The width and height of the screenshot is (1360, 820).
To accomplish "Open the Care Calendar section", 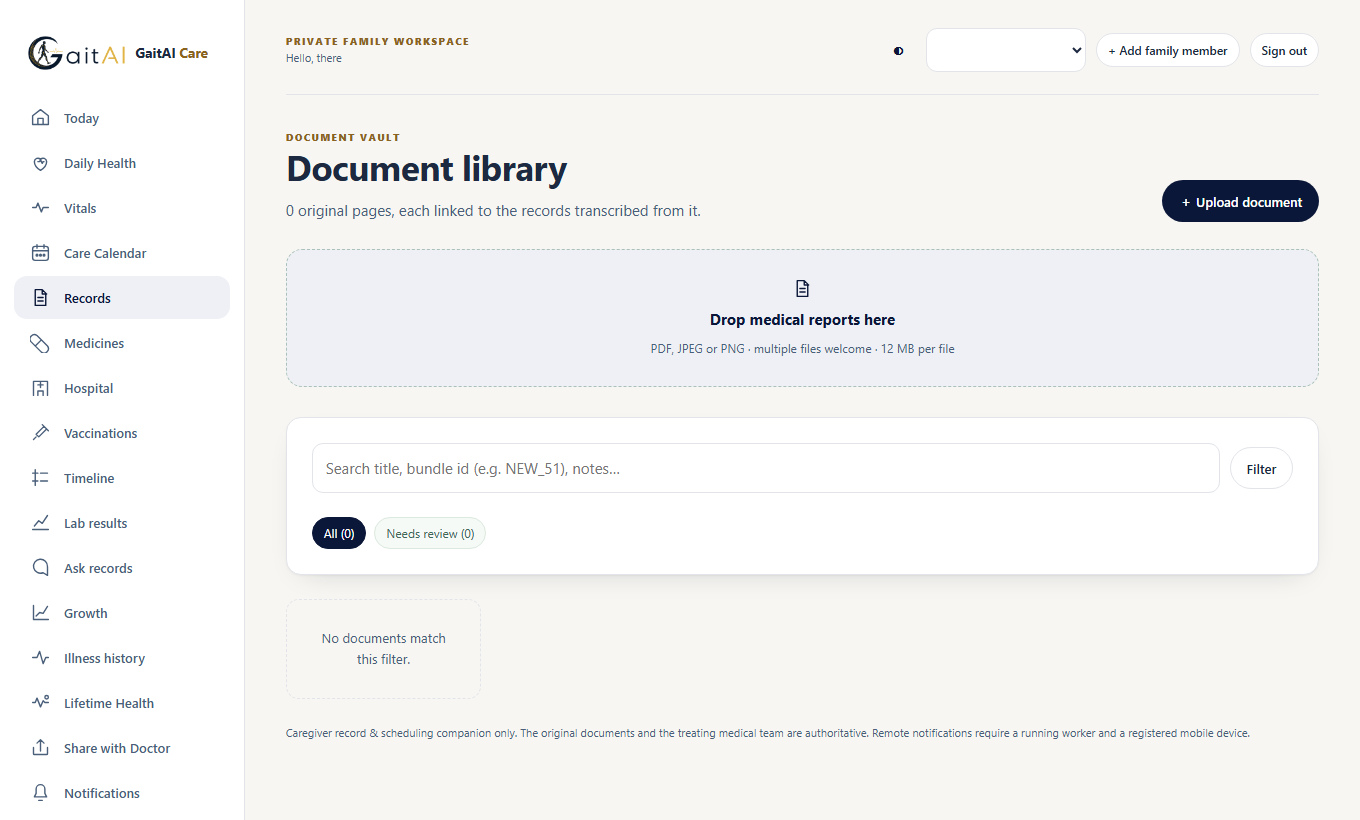I will click(122, 253).
